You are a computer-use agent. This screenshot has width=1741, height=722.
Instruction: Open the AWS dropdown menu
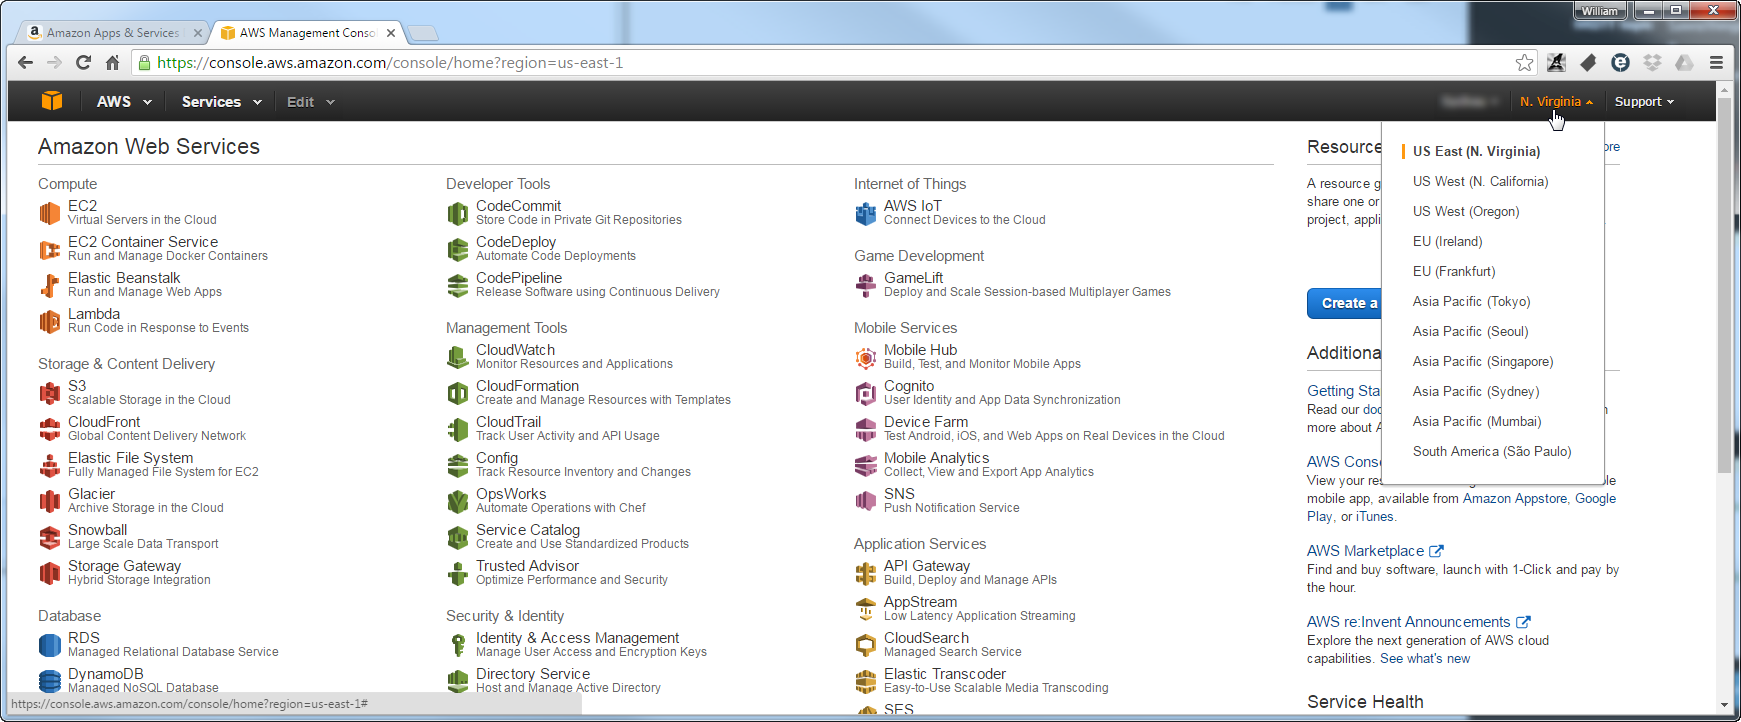tap(124, 102)
